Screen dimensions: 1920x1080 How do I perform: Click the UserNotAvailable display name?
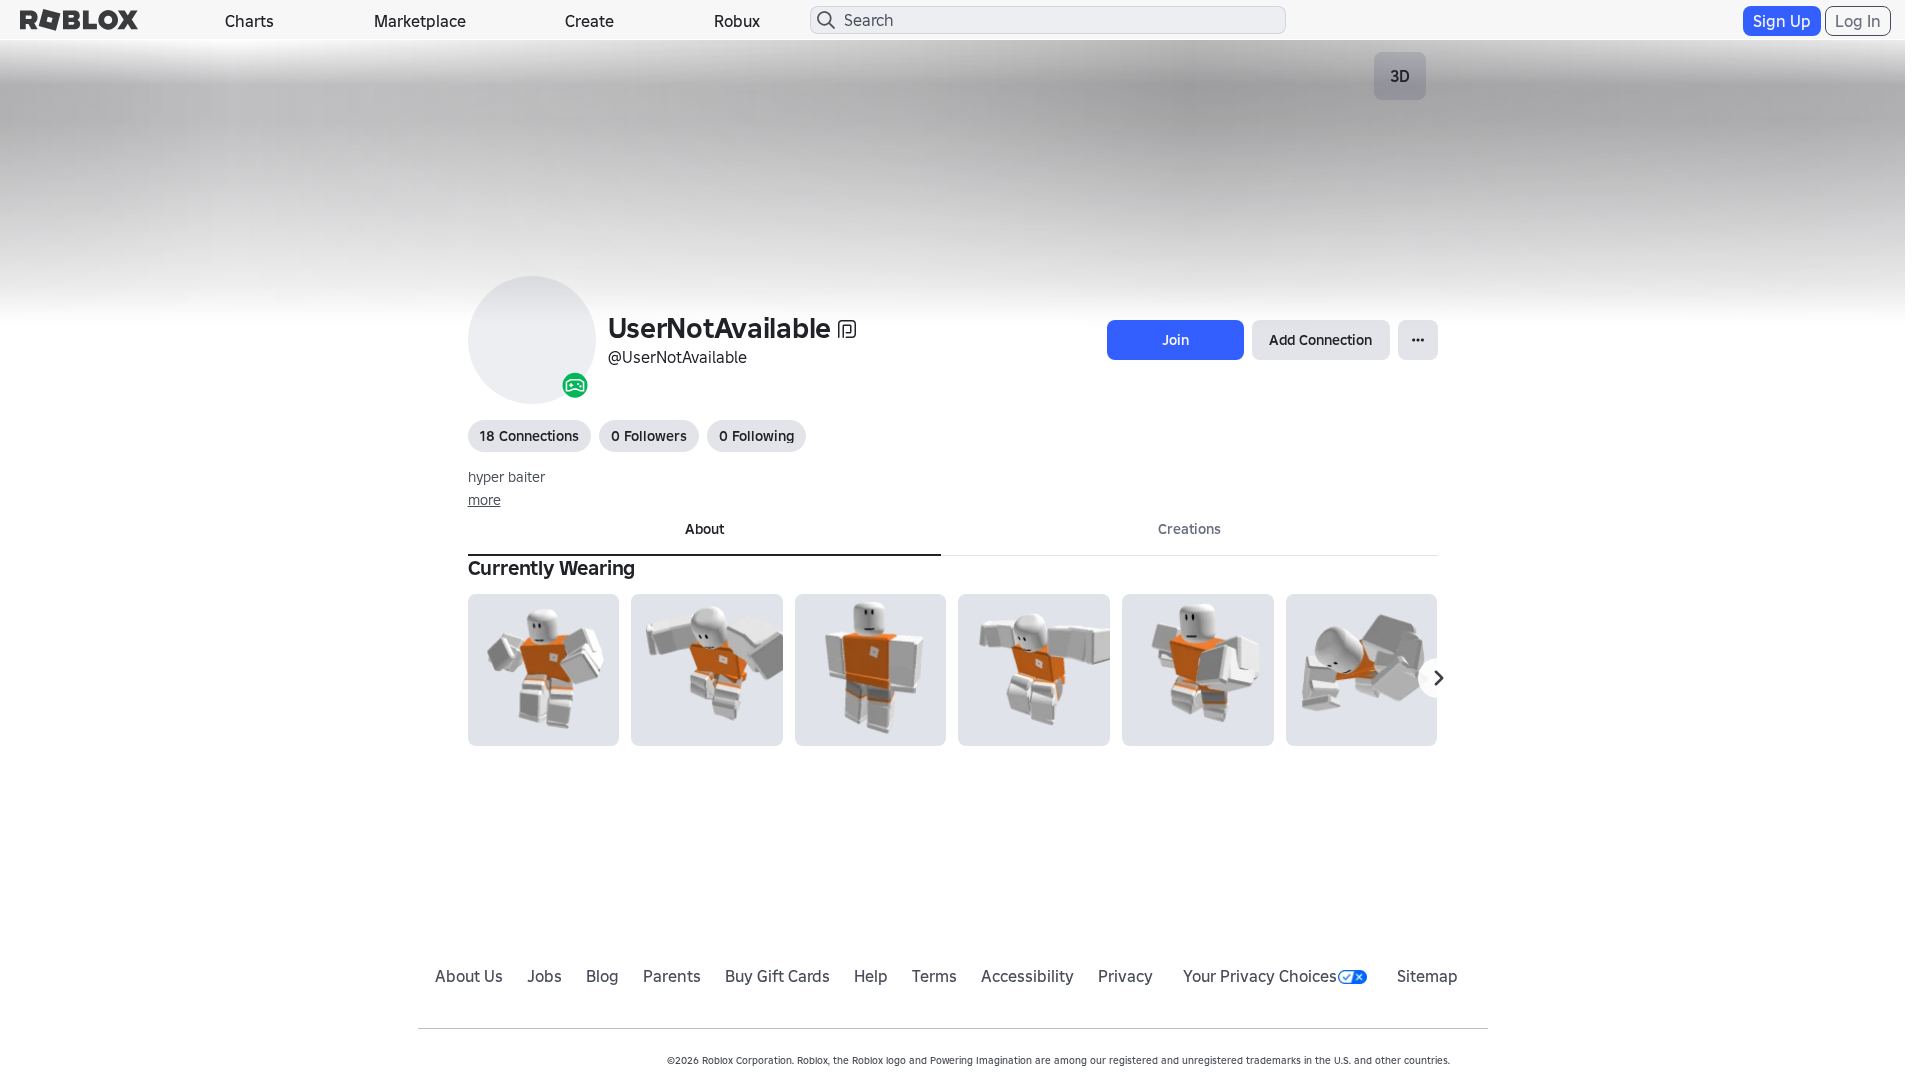(x=719, y=328)
